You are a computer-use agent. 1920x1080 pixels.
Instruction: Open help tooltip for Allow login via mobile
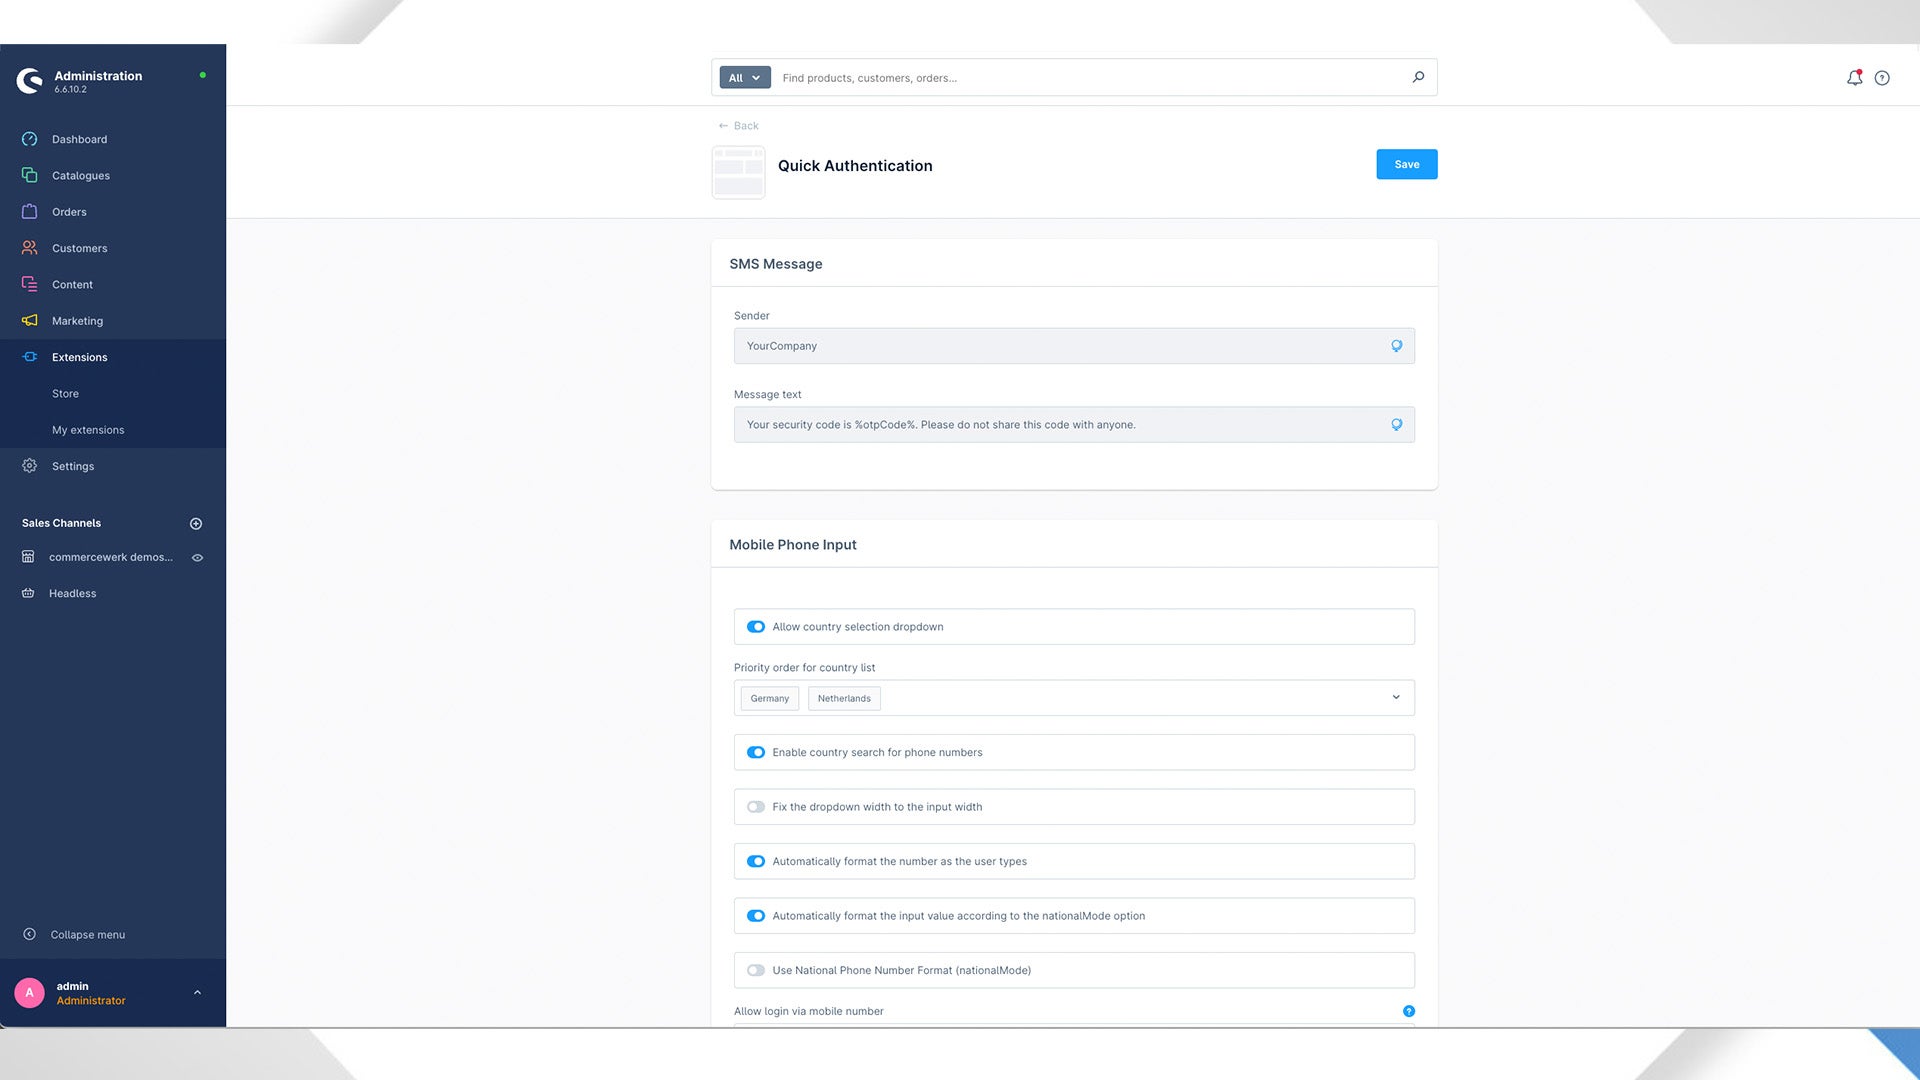pyautogui.click(x=1409, y=1011)
